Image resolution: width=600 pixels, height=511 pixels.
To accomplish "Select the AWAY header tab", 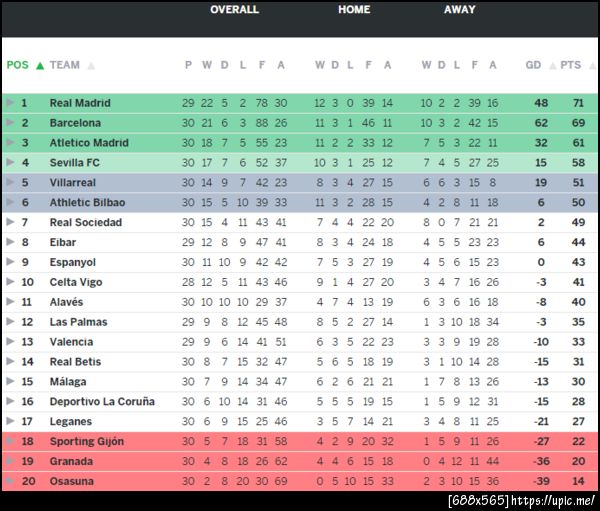I will tap(460, 10).
